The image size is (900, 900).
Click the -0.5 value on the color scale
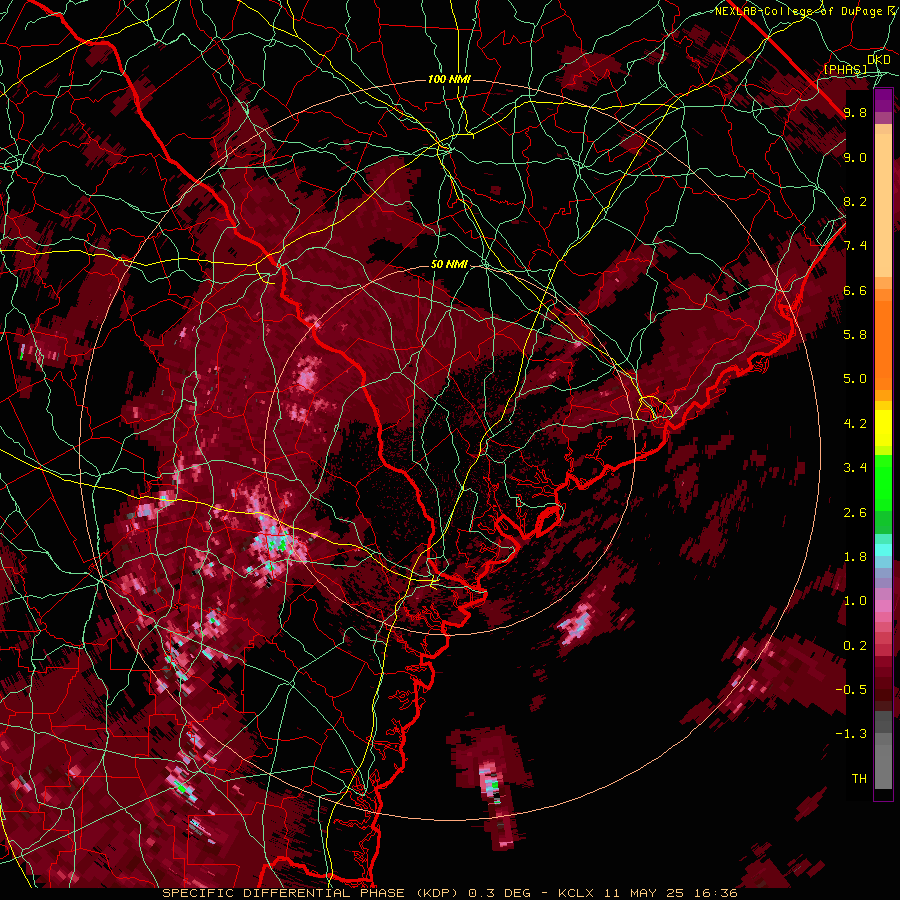(851, 690)
